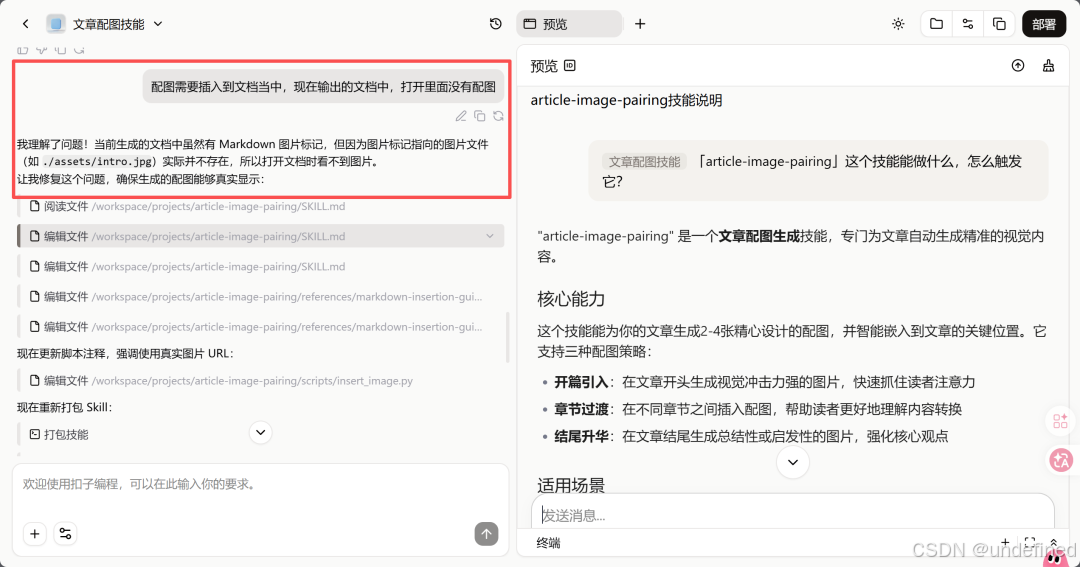Click the upload arrow circle icon
Image resolution: width=1080 pixels, height=567 pixels.
(x=1018, y=65)
